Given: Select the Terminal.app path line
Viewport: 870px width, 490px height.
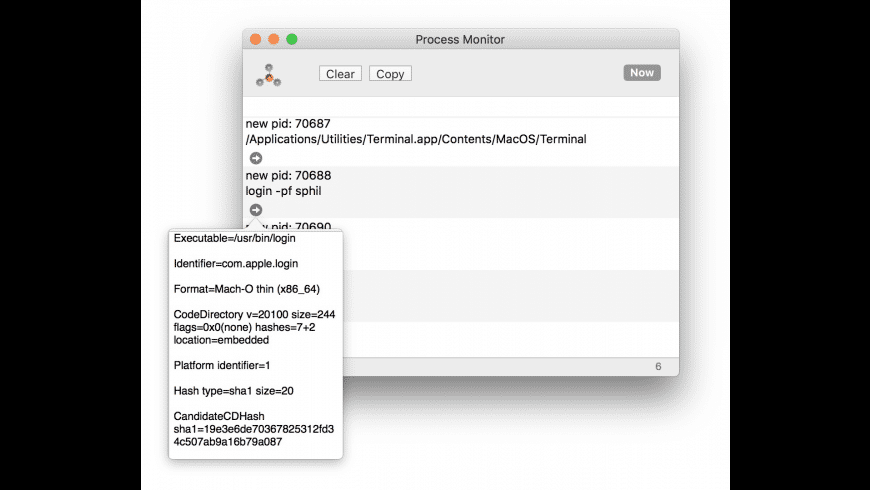Looking at the screenshot, I should click(x=416, y=139).
